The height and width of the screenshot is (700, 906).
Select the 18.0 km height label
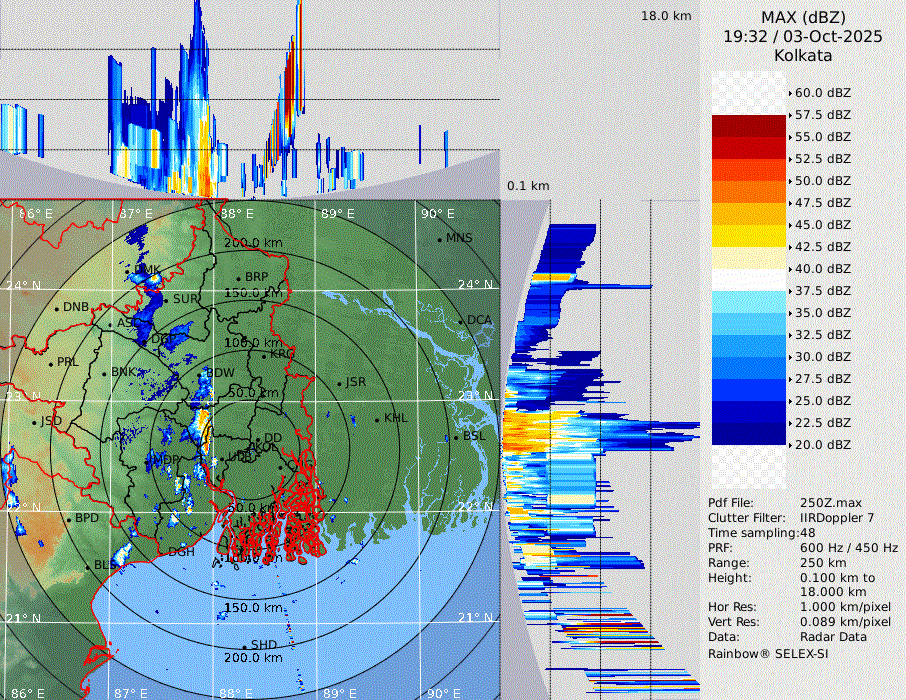pyautogui.click(x=666, y=16)
